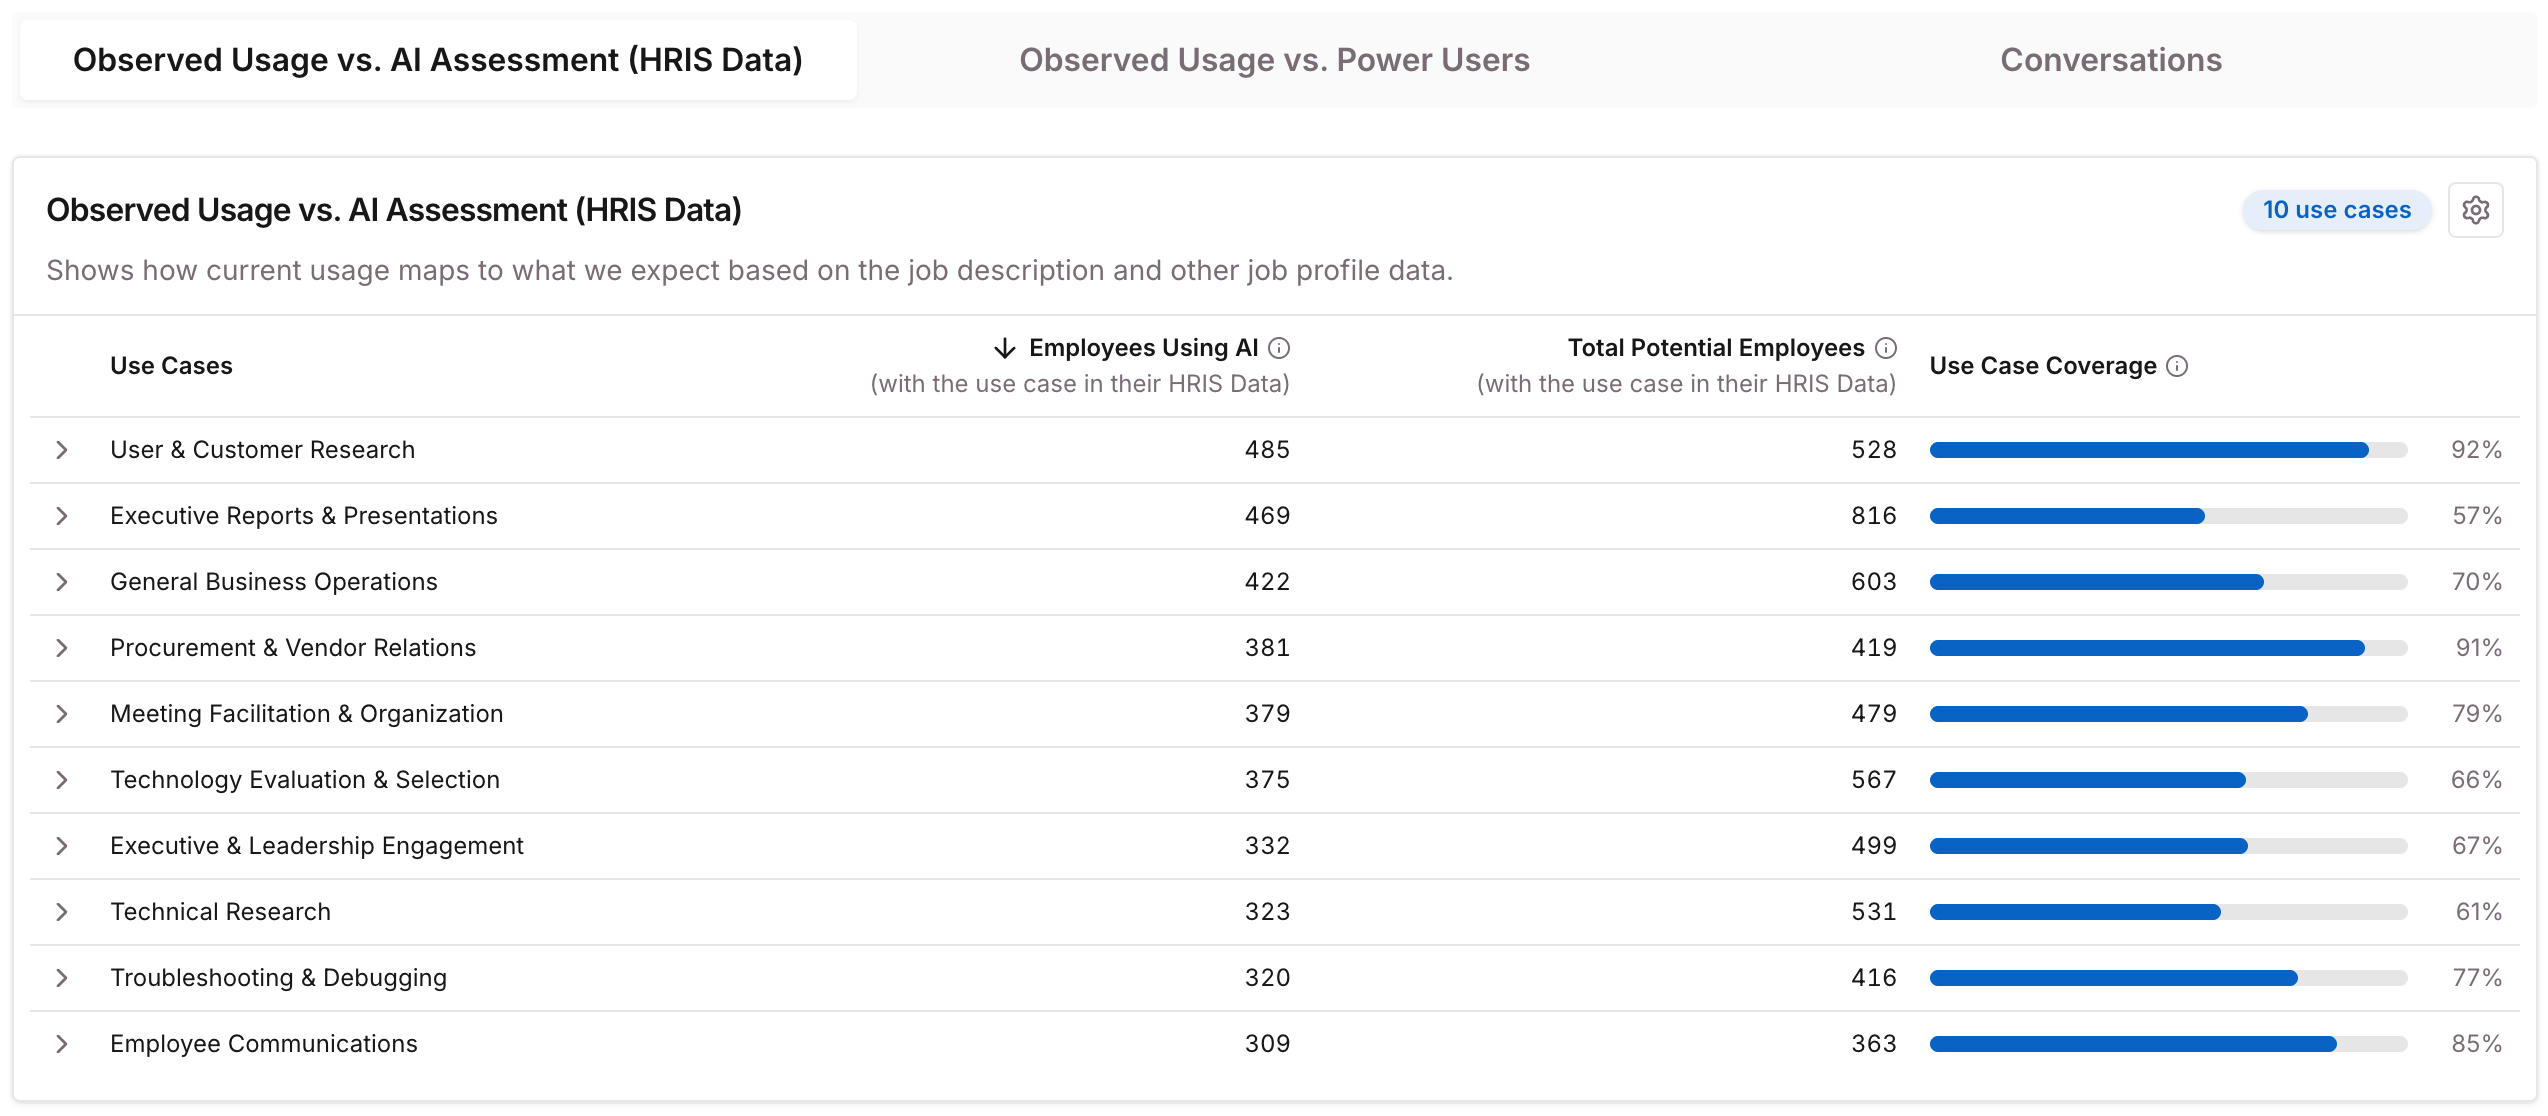Expand Procurement & Vendor Relations row
Screen dimensions: 2548x1116
click(x=62, y=648)
